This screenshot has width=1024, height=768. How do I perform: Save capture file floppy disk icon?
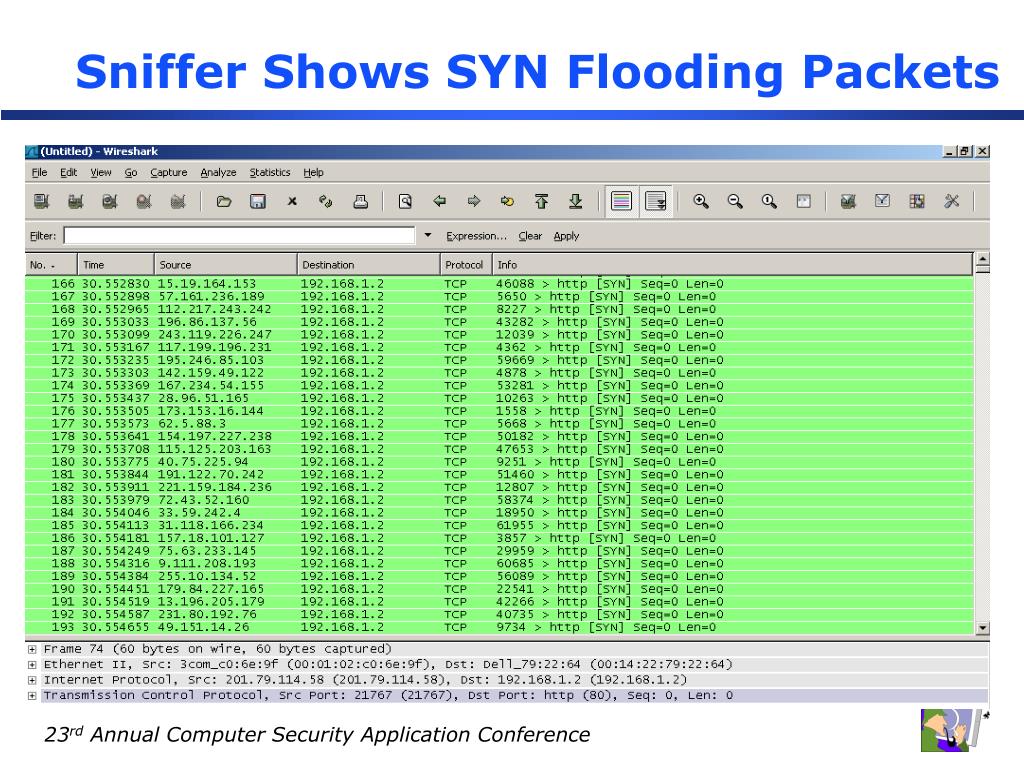tap(258, 201)
